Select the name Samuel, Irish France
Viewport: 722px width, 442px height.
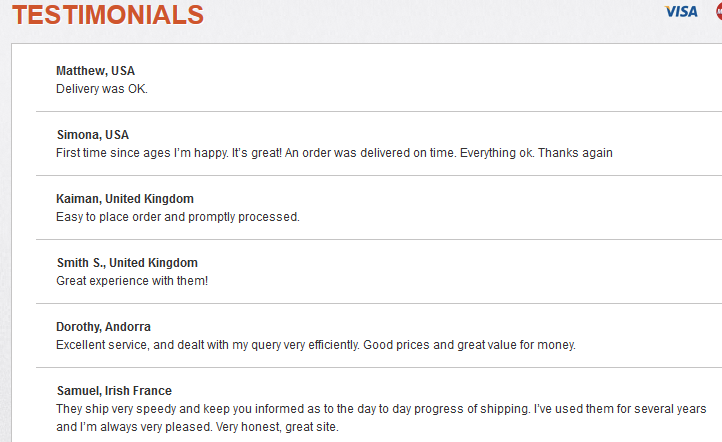point(114,391)
